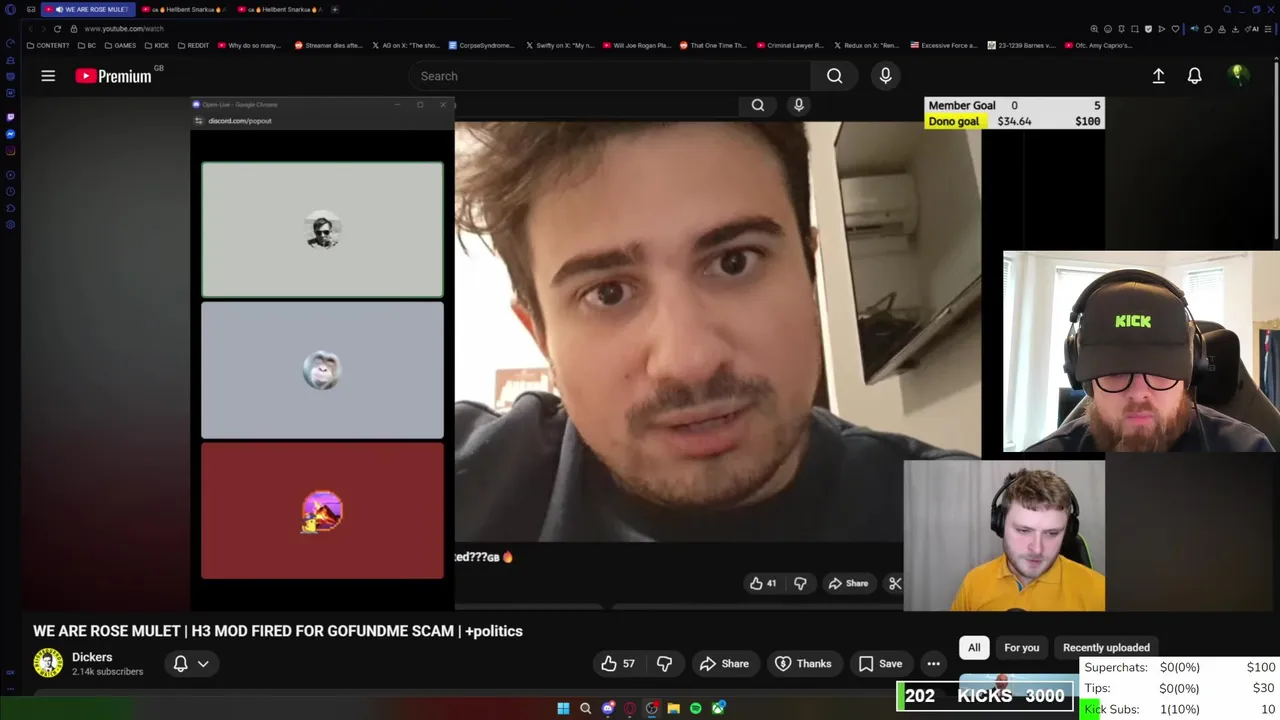Activate voice search microphone in YouTube header

(x=885, y=76)
